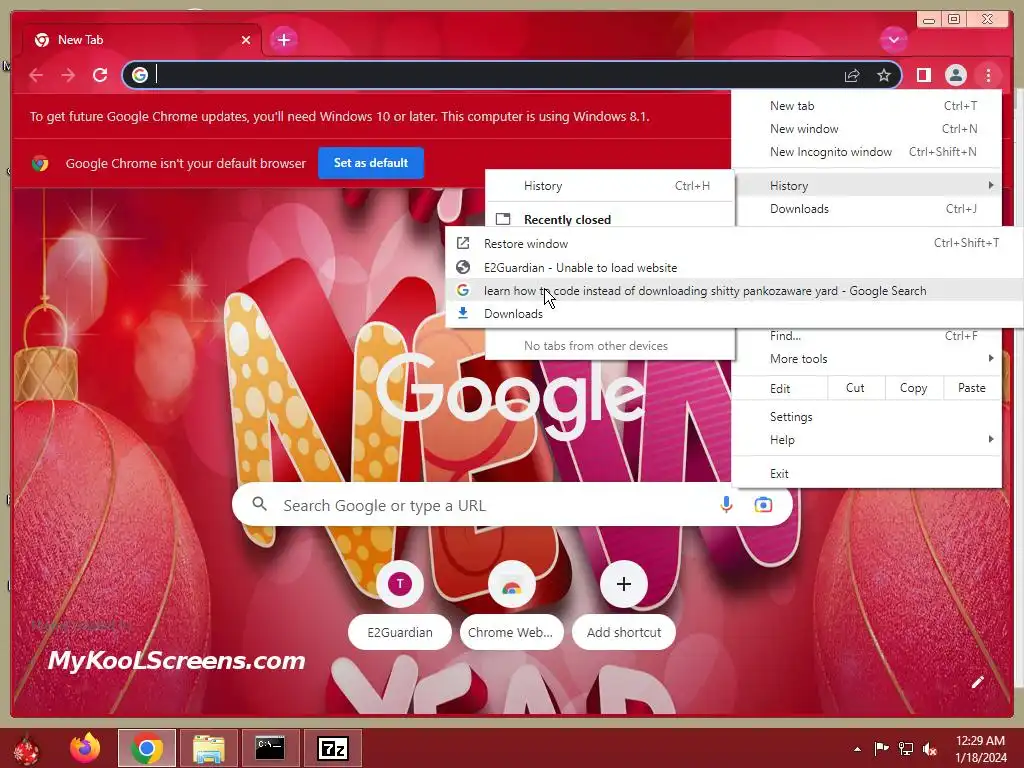Click Paste in Edit row
Image resolution: width=1024 pixels, height=768 pixels.
tap(971, 388)
